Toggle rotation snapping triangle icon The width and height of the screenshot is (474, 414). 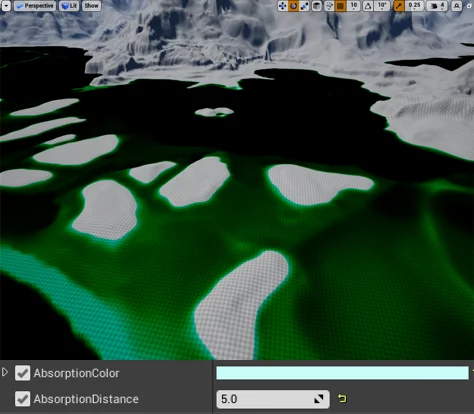368,6
